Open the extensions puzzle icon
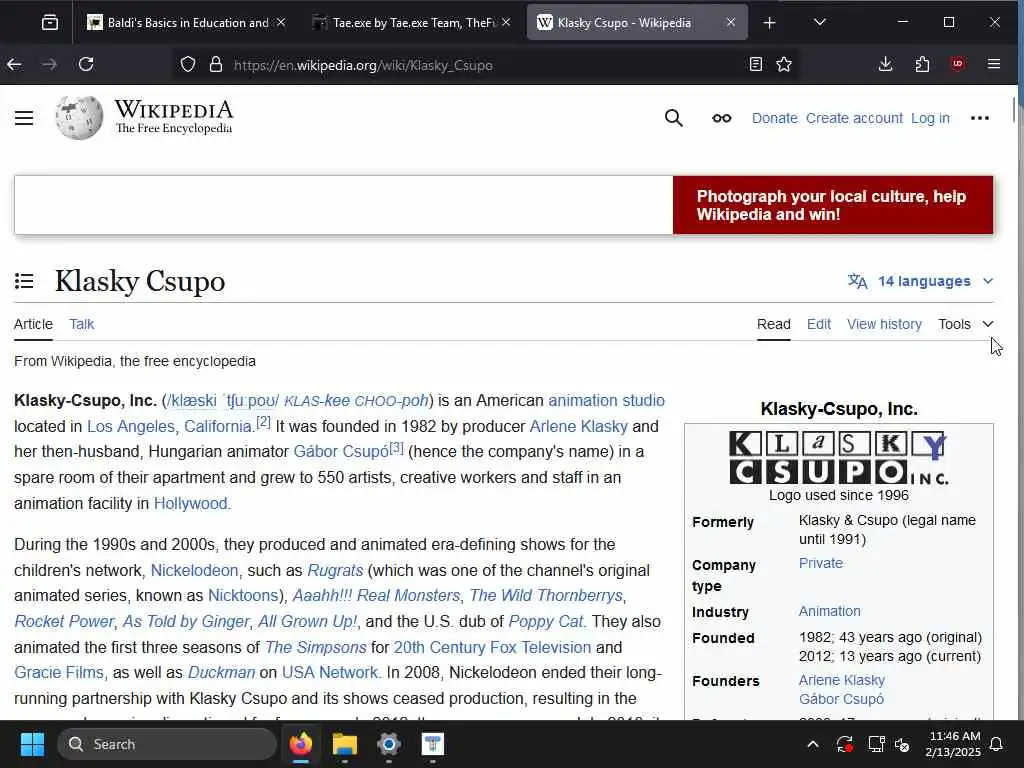 coord(922,64)
